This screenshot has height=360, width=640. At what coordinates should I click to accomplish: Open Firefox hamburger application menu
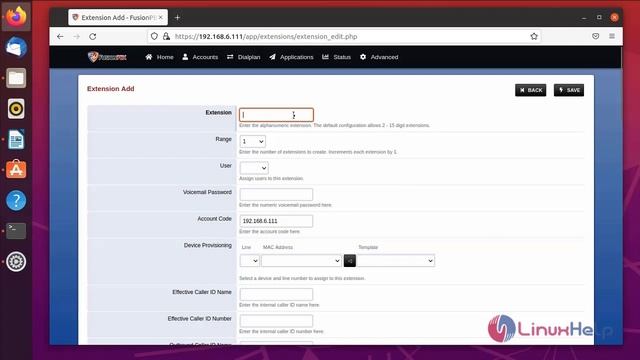(x=612, y=36)
